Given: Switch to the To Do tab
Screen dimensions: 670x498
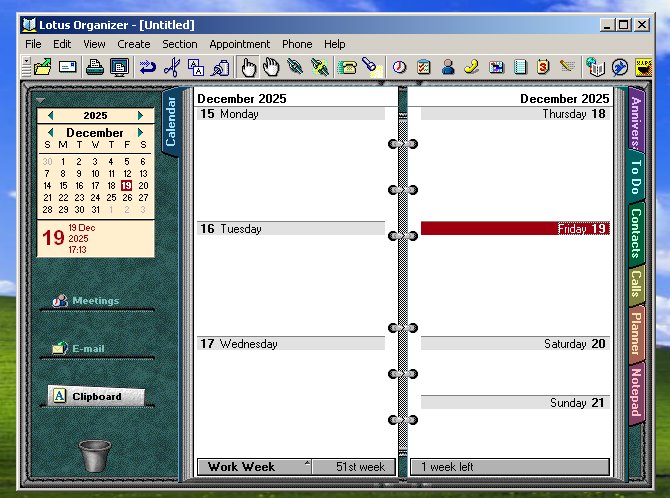Looking at the screenshot, I should [636, 176].
